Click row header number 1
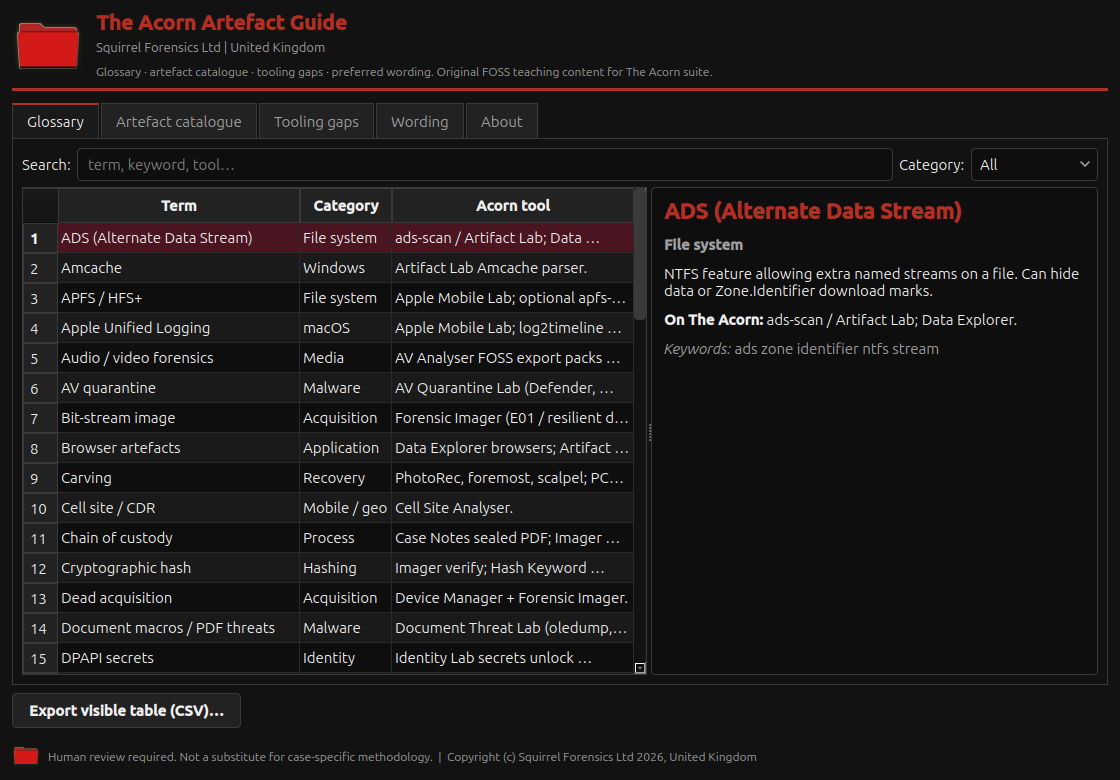1120x780 pixels. click(x=40, y=238)
